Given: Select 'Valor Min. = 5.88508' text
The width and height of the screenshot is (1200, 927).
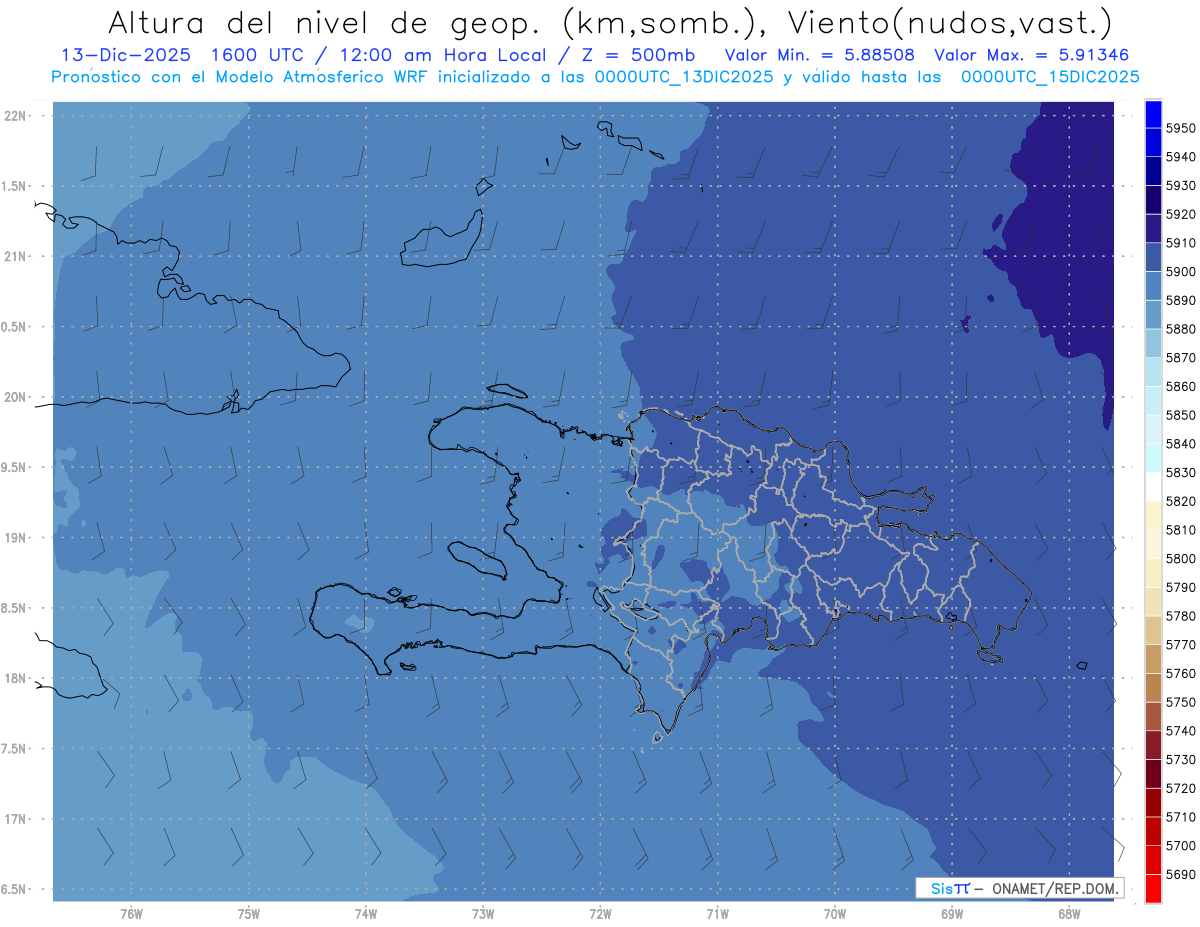Looking at the screenshot, I should (820, 55).
